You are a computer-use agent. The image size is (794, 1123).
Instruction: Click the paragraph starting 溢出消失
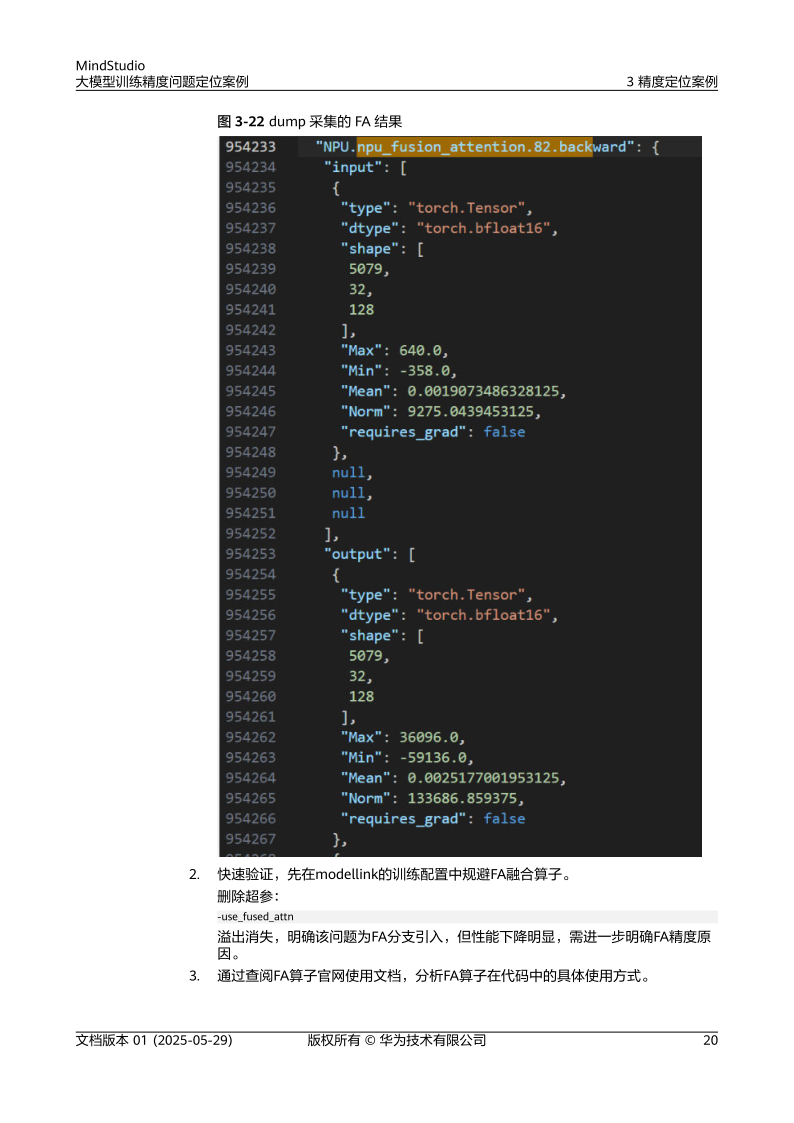(465, 945)
